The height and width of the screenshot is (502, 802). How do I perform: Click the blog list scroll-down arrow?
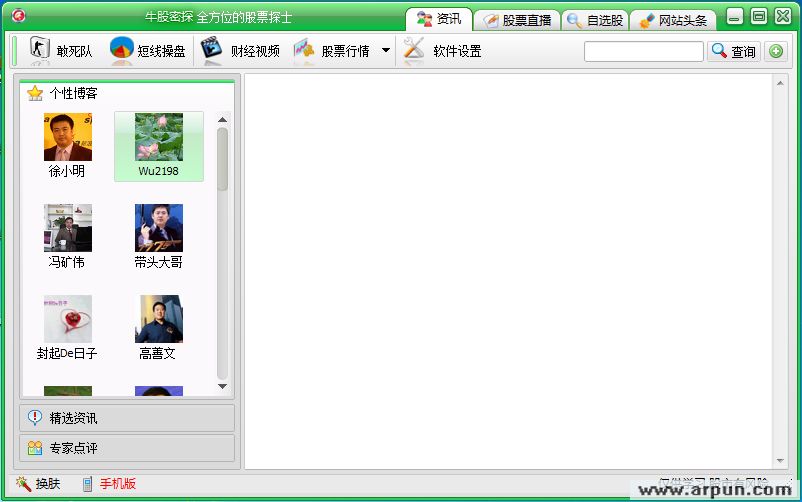[x=222, y=387]
